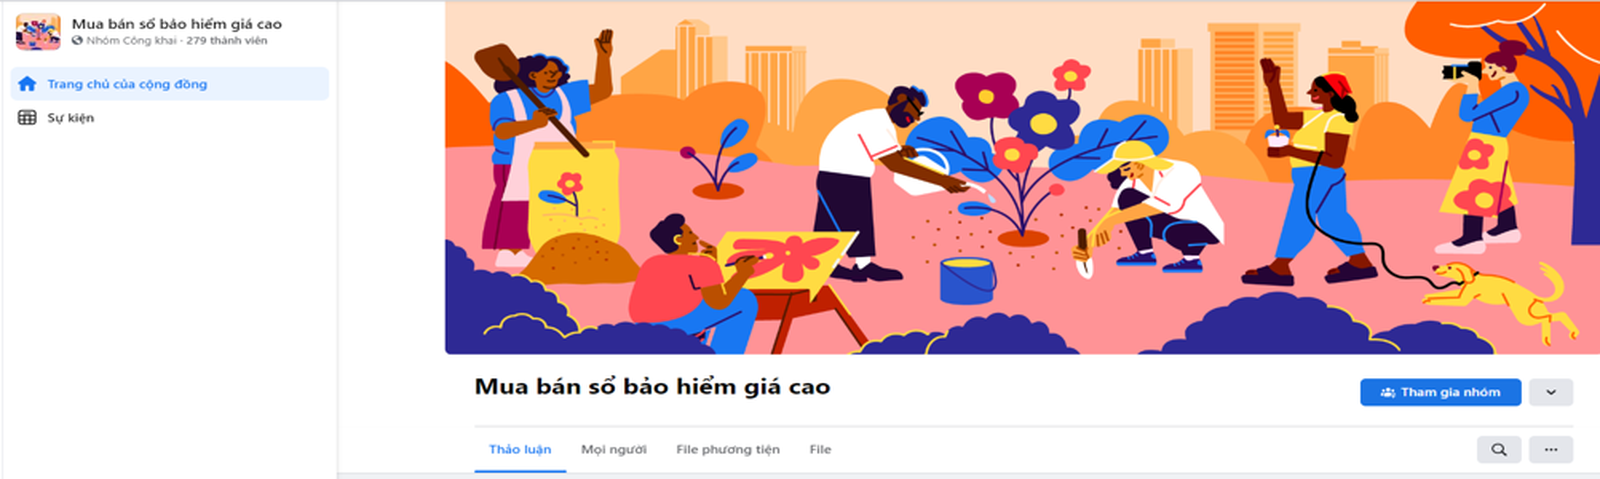Open the Mọi người tab

pos(614,449)
